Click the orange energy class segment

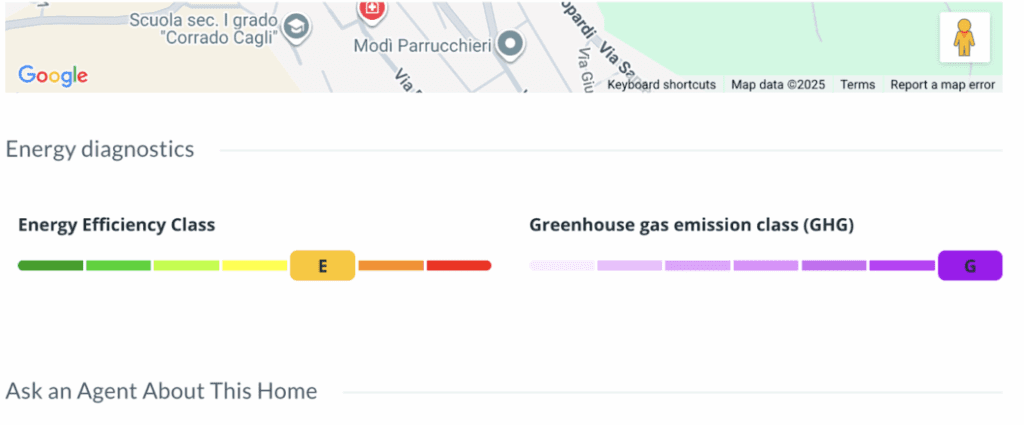[391, 266]
